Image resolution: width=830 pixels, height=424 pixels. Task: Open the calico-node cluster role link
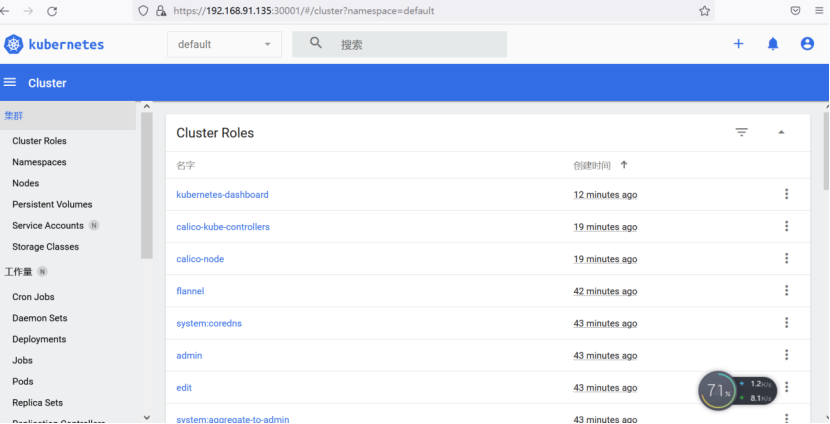[200, 259]
